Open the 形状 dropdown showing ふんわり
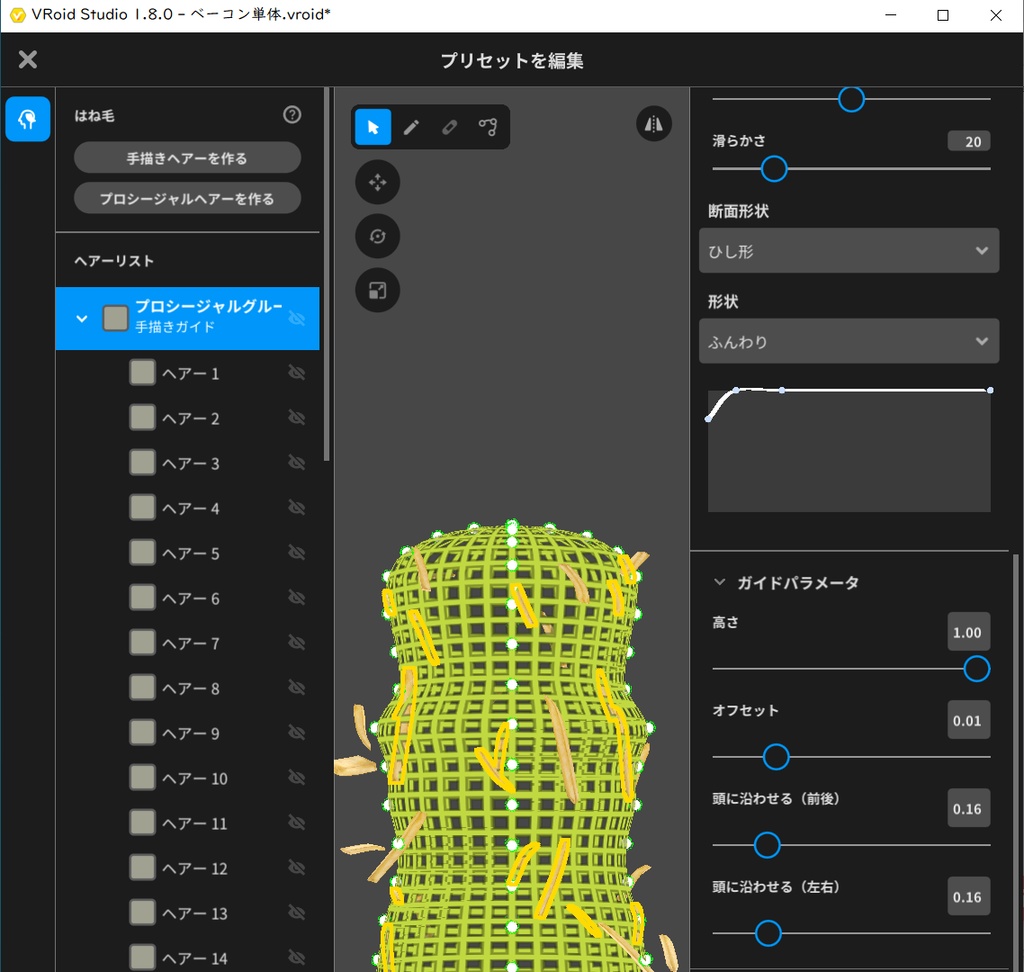 pyautogui.click(x=848, y=341)
